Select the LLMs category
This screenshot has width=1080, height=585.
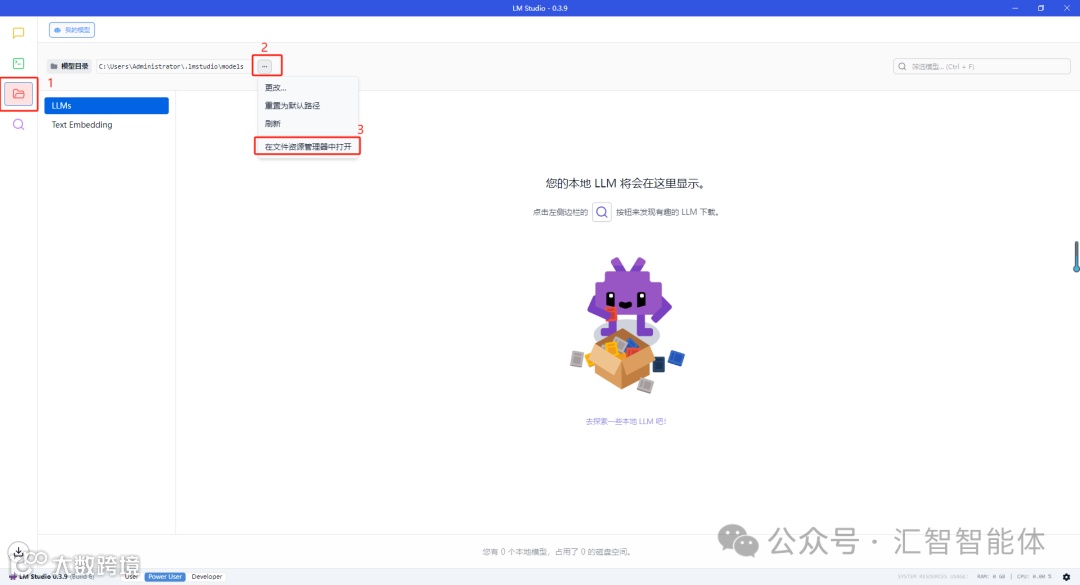tap(107, 105)
